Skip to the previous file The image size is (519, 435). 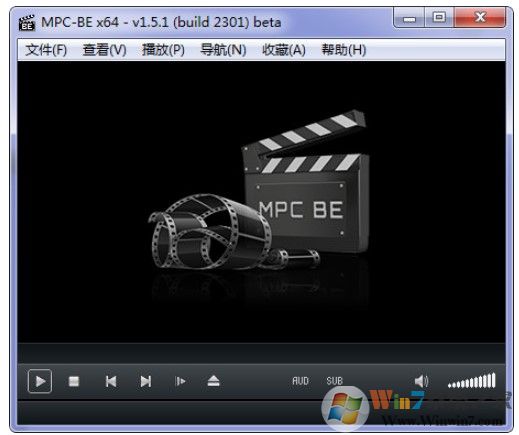point(111,381)
